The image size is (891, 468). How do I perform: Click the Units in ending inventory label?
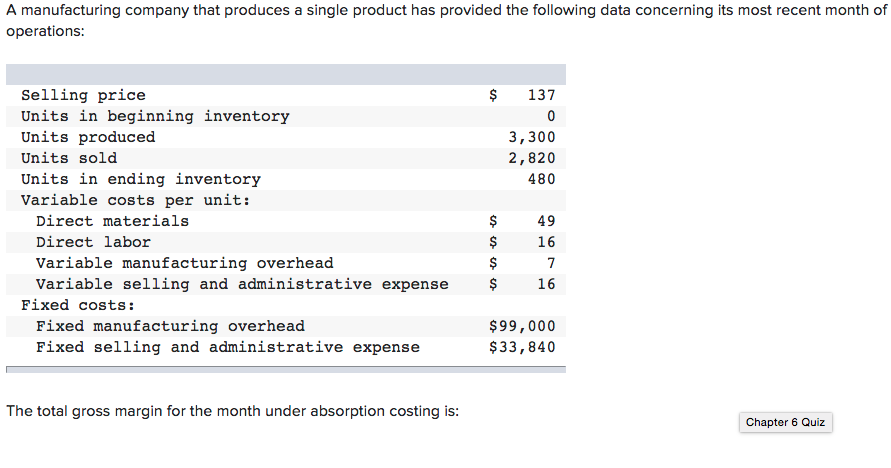coord(140,179)
